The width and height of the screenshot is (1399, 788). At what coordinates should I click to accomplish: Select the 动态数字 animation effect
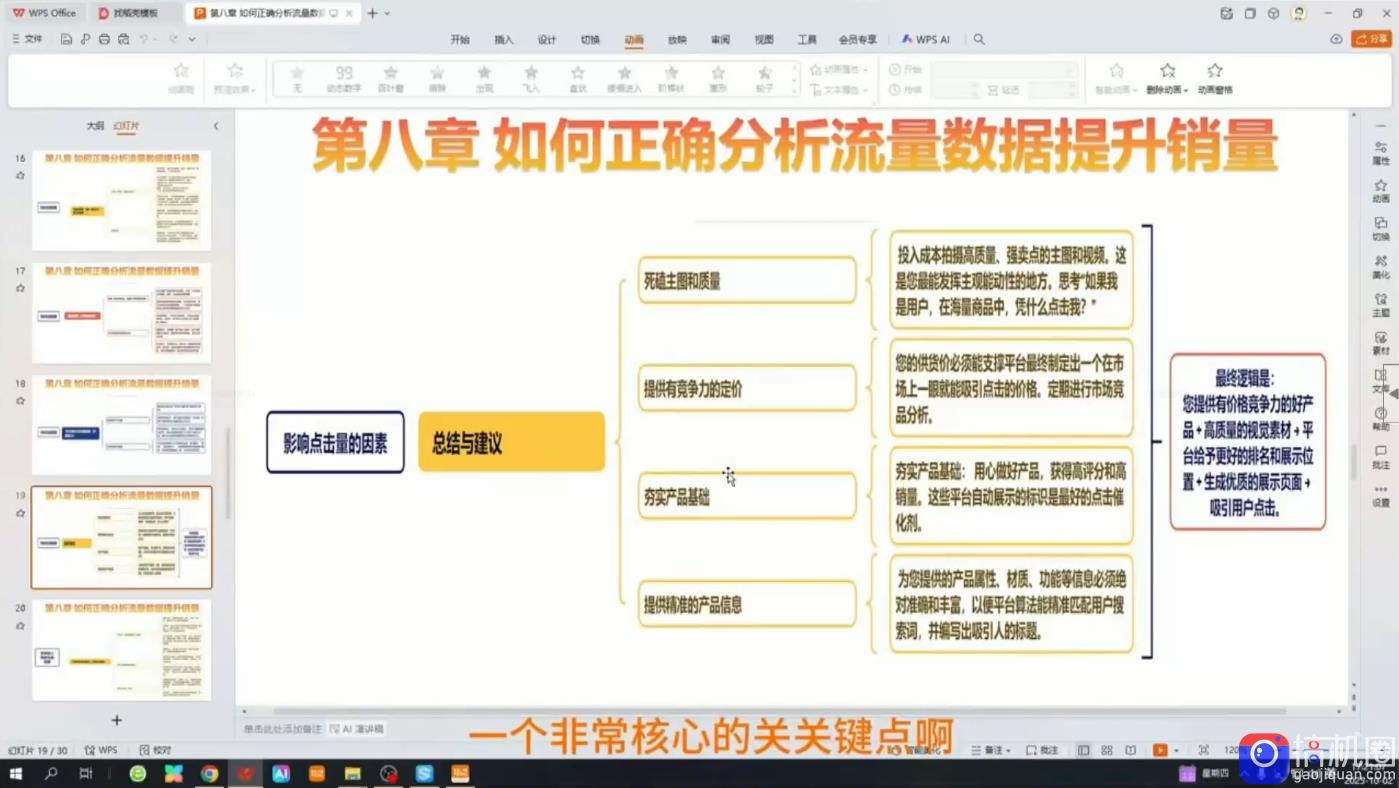pos(344,79)
